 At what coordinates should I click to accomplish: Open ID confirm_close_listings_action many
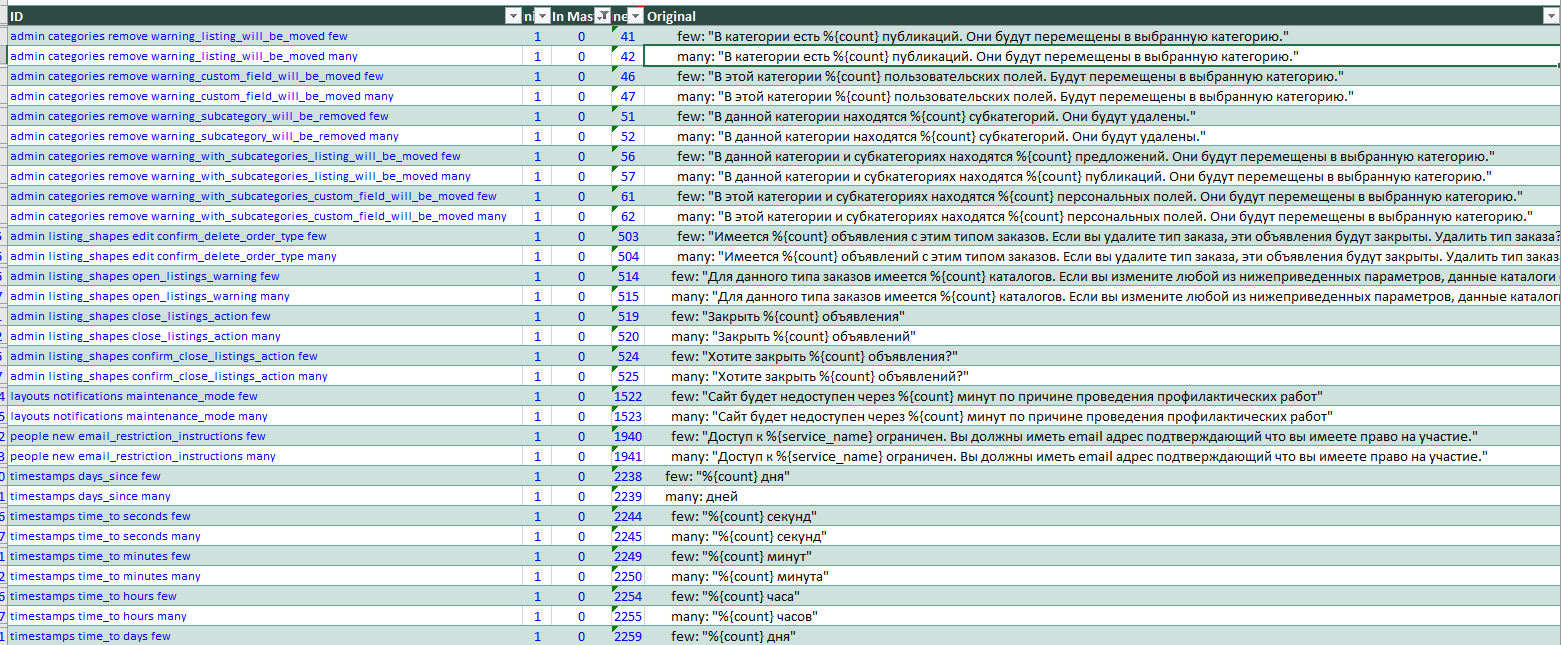pos(169,376)
